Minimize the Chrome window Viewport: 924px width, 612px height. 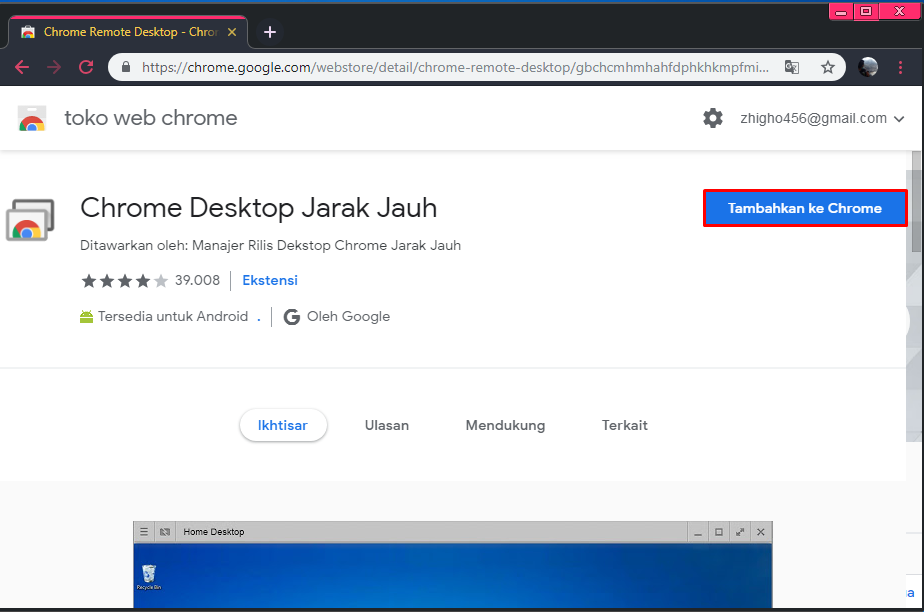[842, 11]
